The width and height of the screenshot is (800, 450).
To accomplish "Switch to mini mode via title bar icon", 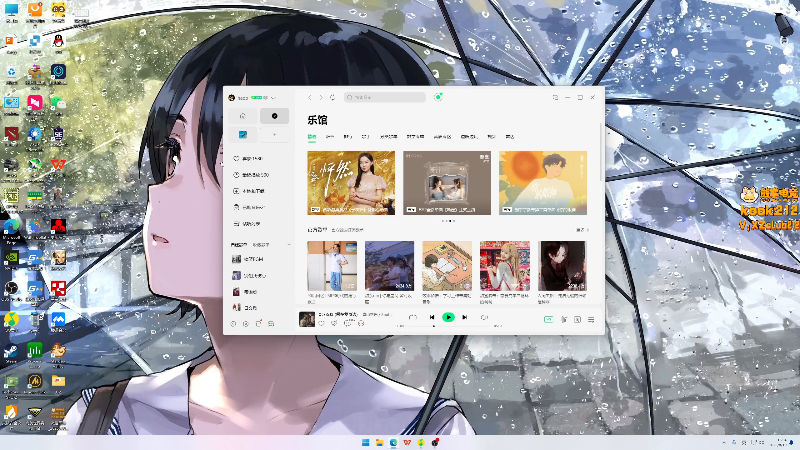I will 555,97.
